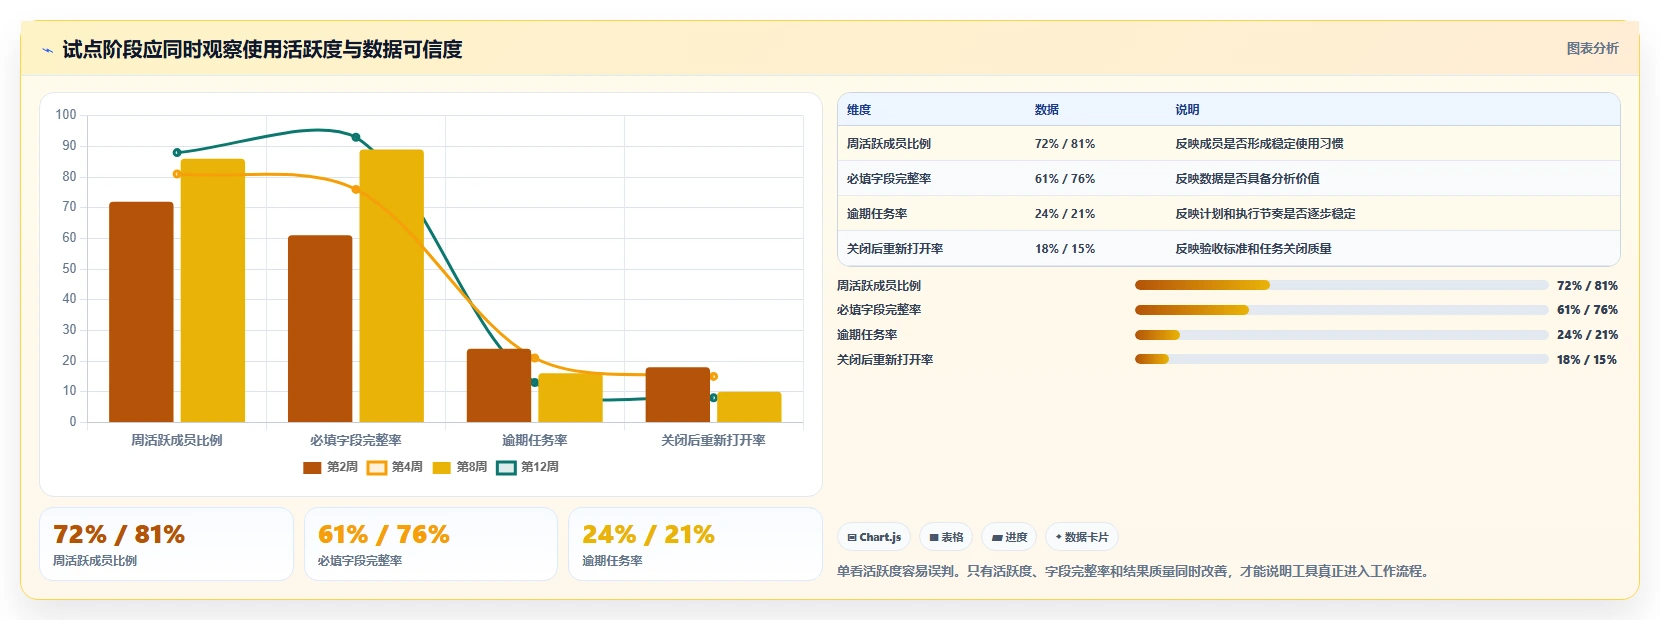
Task: Click the 周活跃成员比例 x-axis label
Action: click(177, 440)
